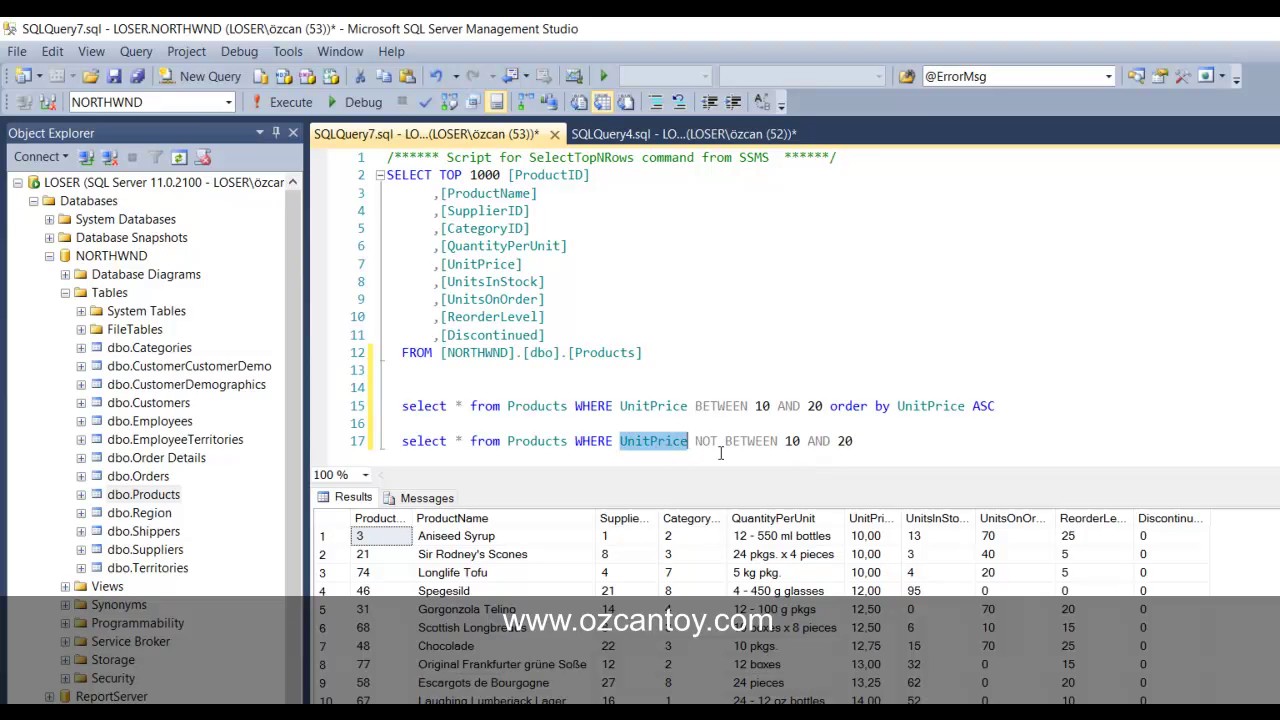The width and height of the screenshot is (1280, 720).
Task: Collapse the Databases folder
Action: 34,201
